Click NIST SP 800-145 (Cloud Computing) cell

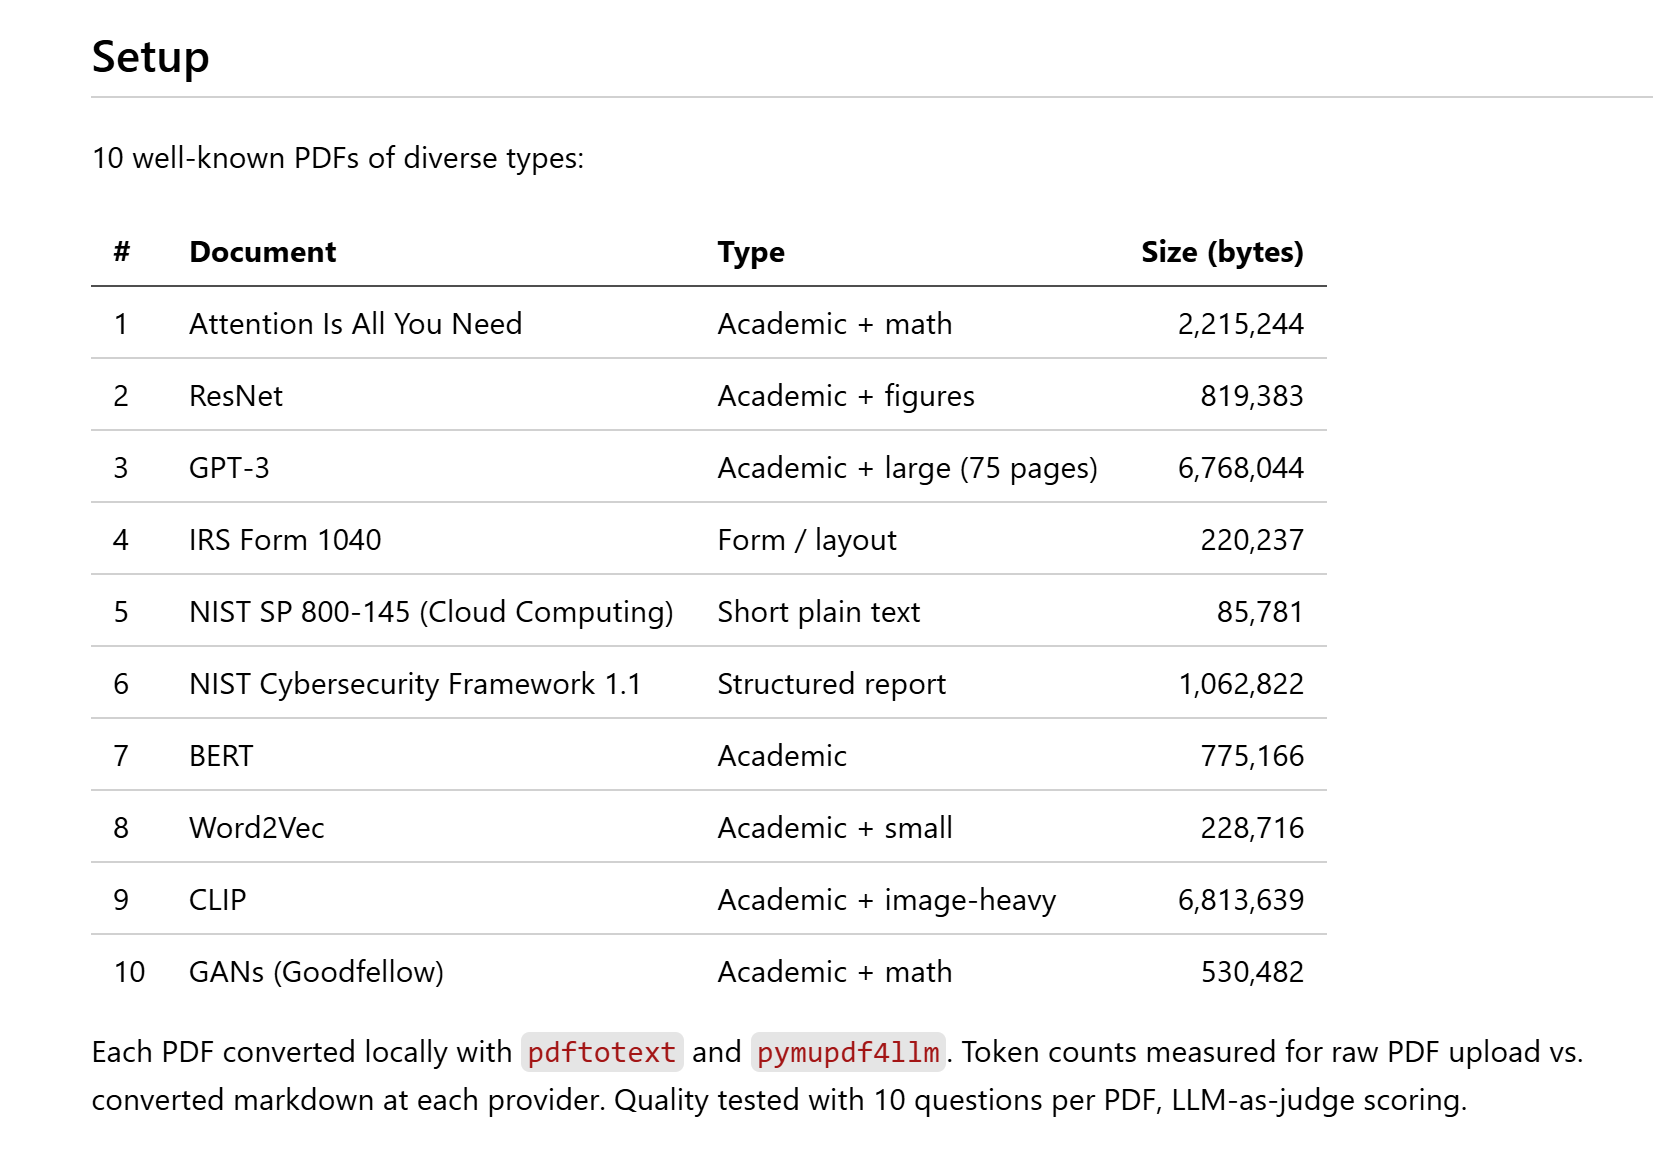[431, 612]
